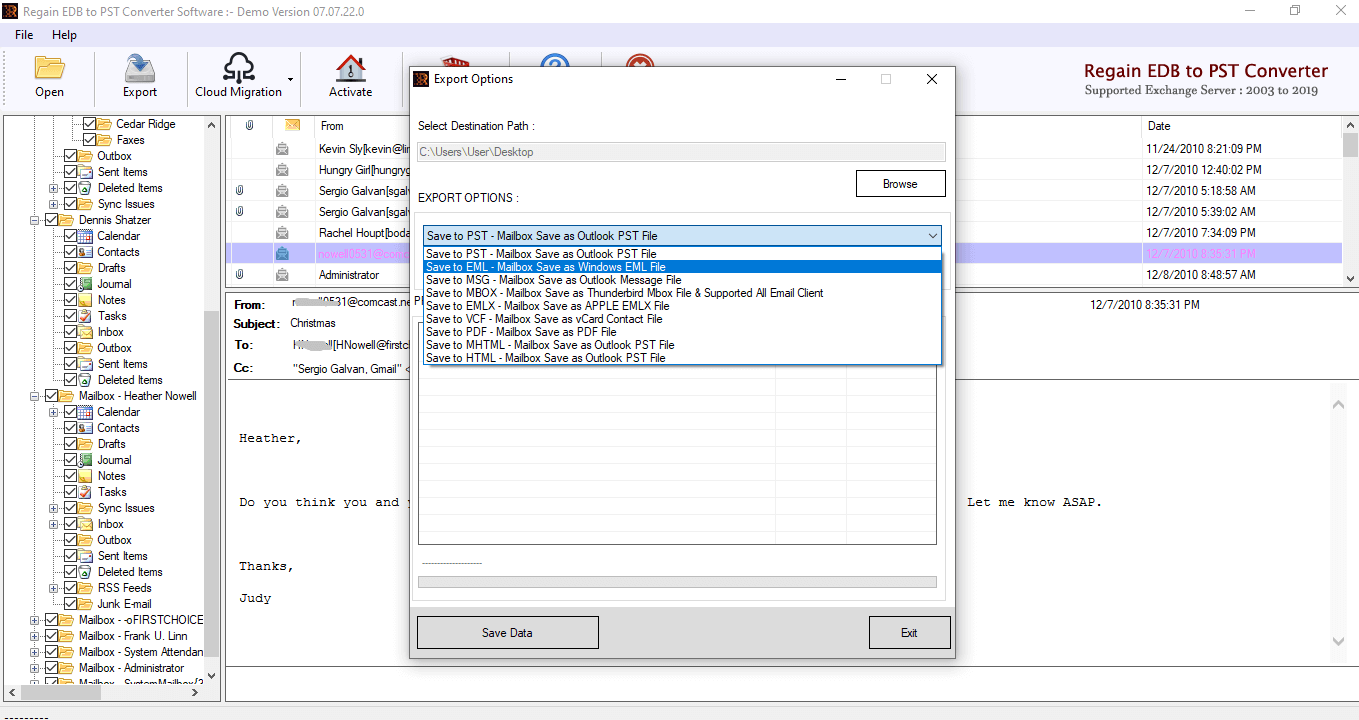Uncheck the RSS Feeds checkbox

click(70, 588)
